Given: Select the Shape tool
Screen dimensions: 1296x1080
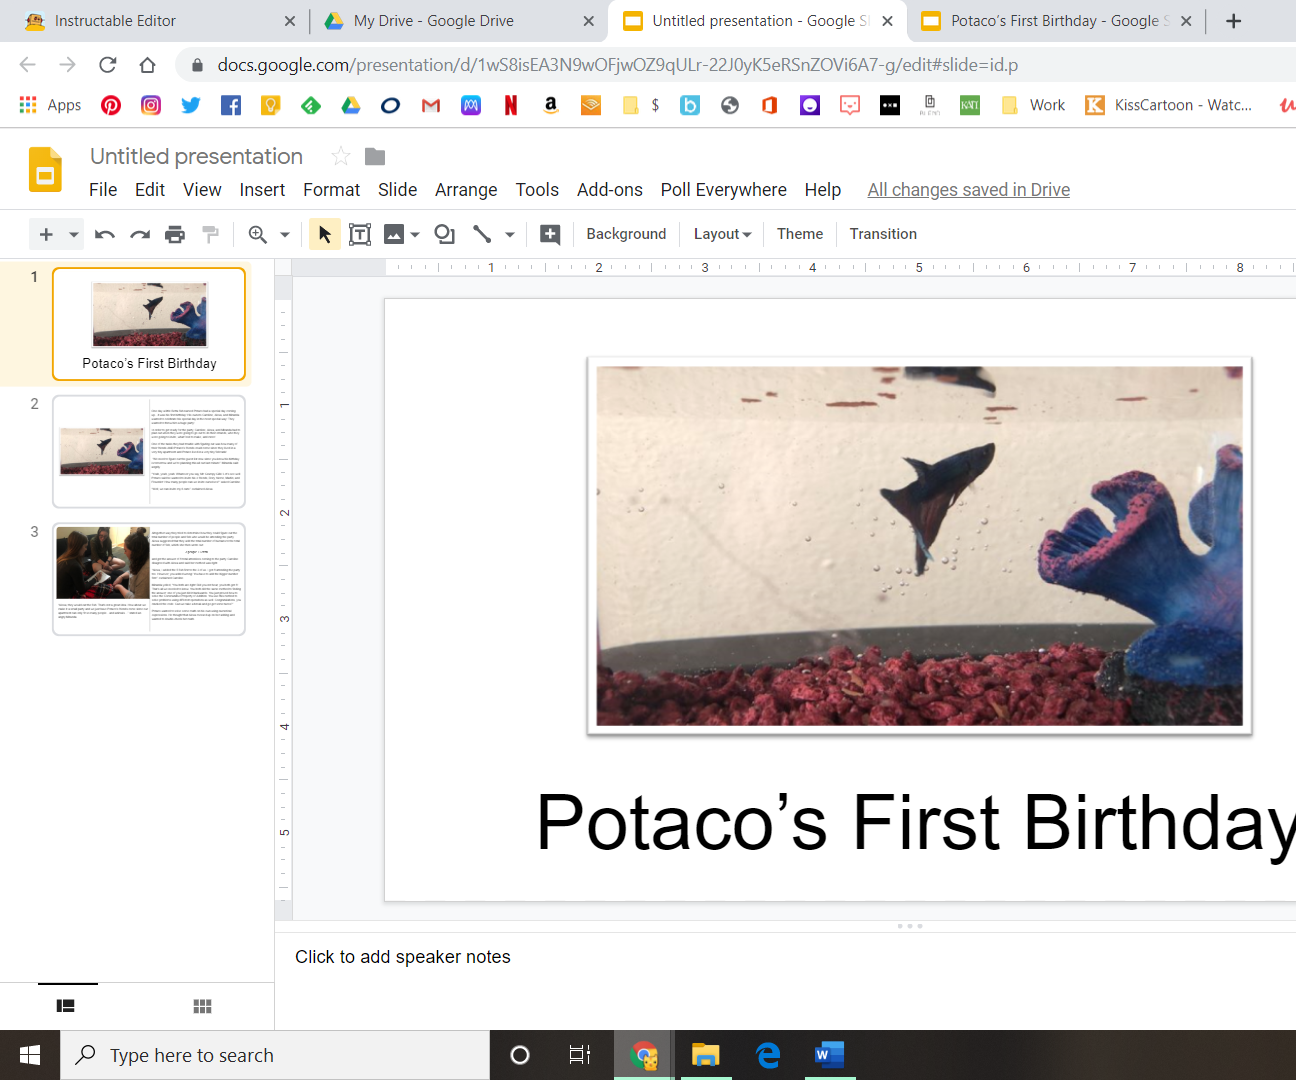Looking at the screenshot, I should pyautogui.click(x=444, y=234).
